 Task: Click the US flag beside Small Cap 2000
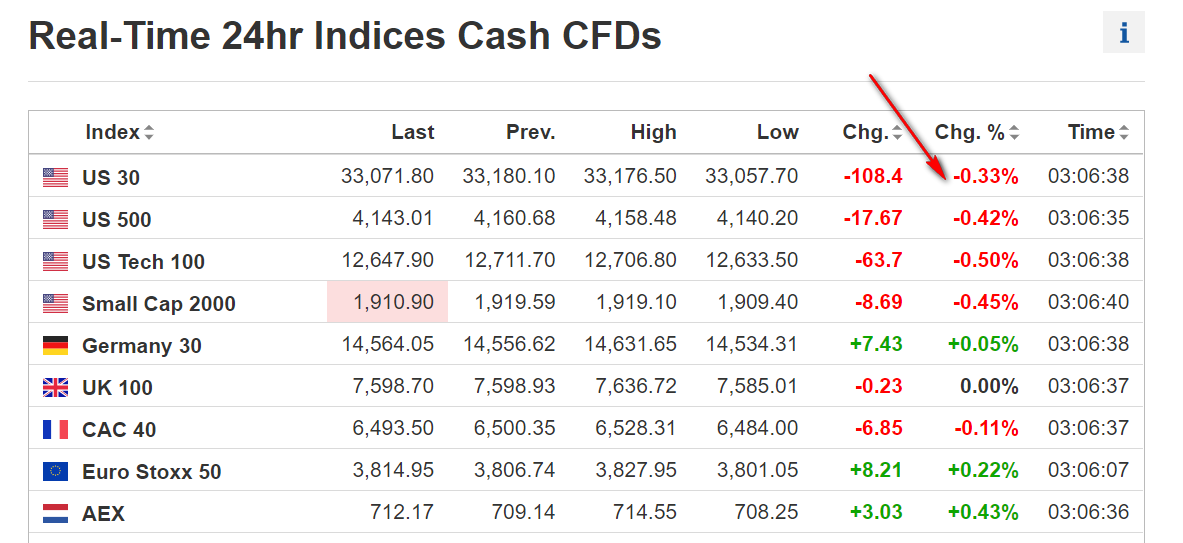click(55, 304)
